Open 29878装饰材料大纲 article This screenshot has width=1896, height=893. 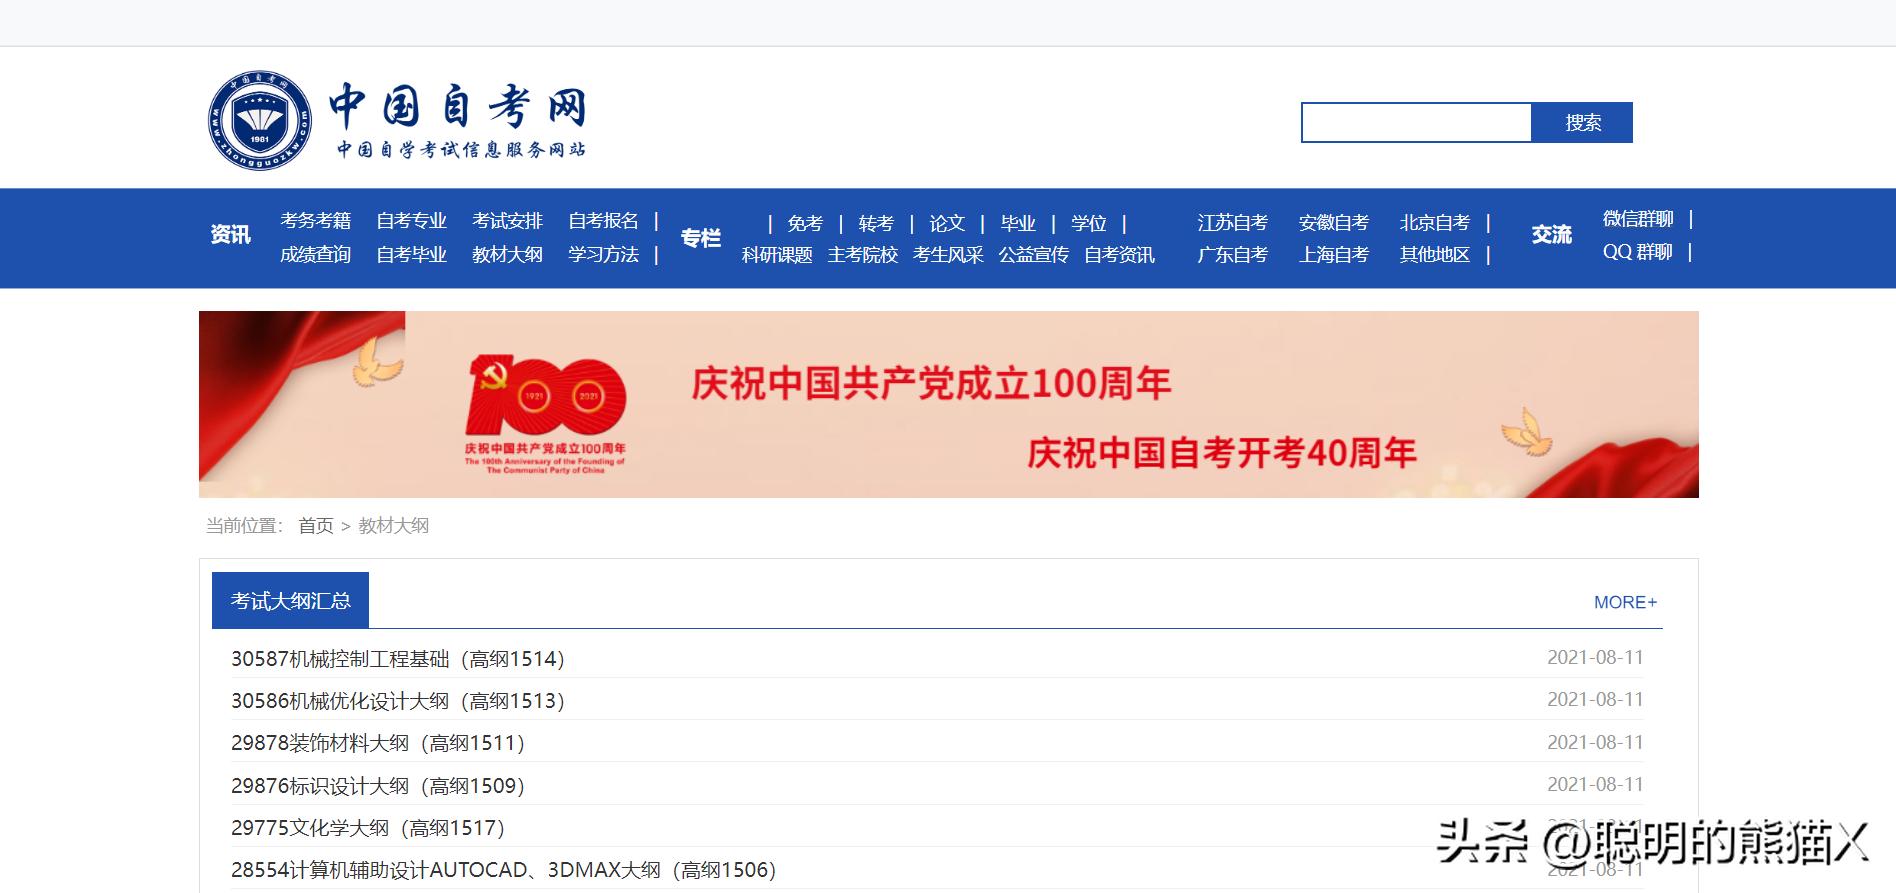(378, 743)
